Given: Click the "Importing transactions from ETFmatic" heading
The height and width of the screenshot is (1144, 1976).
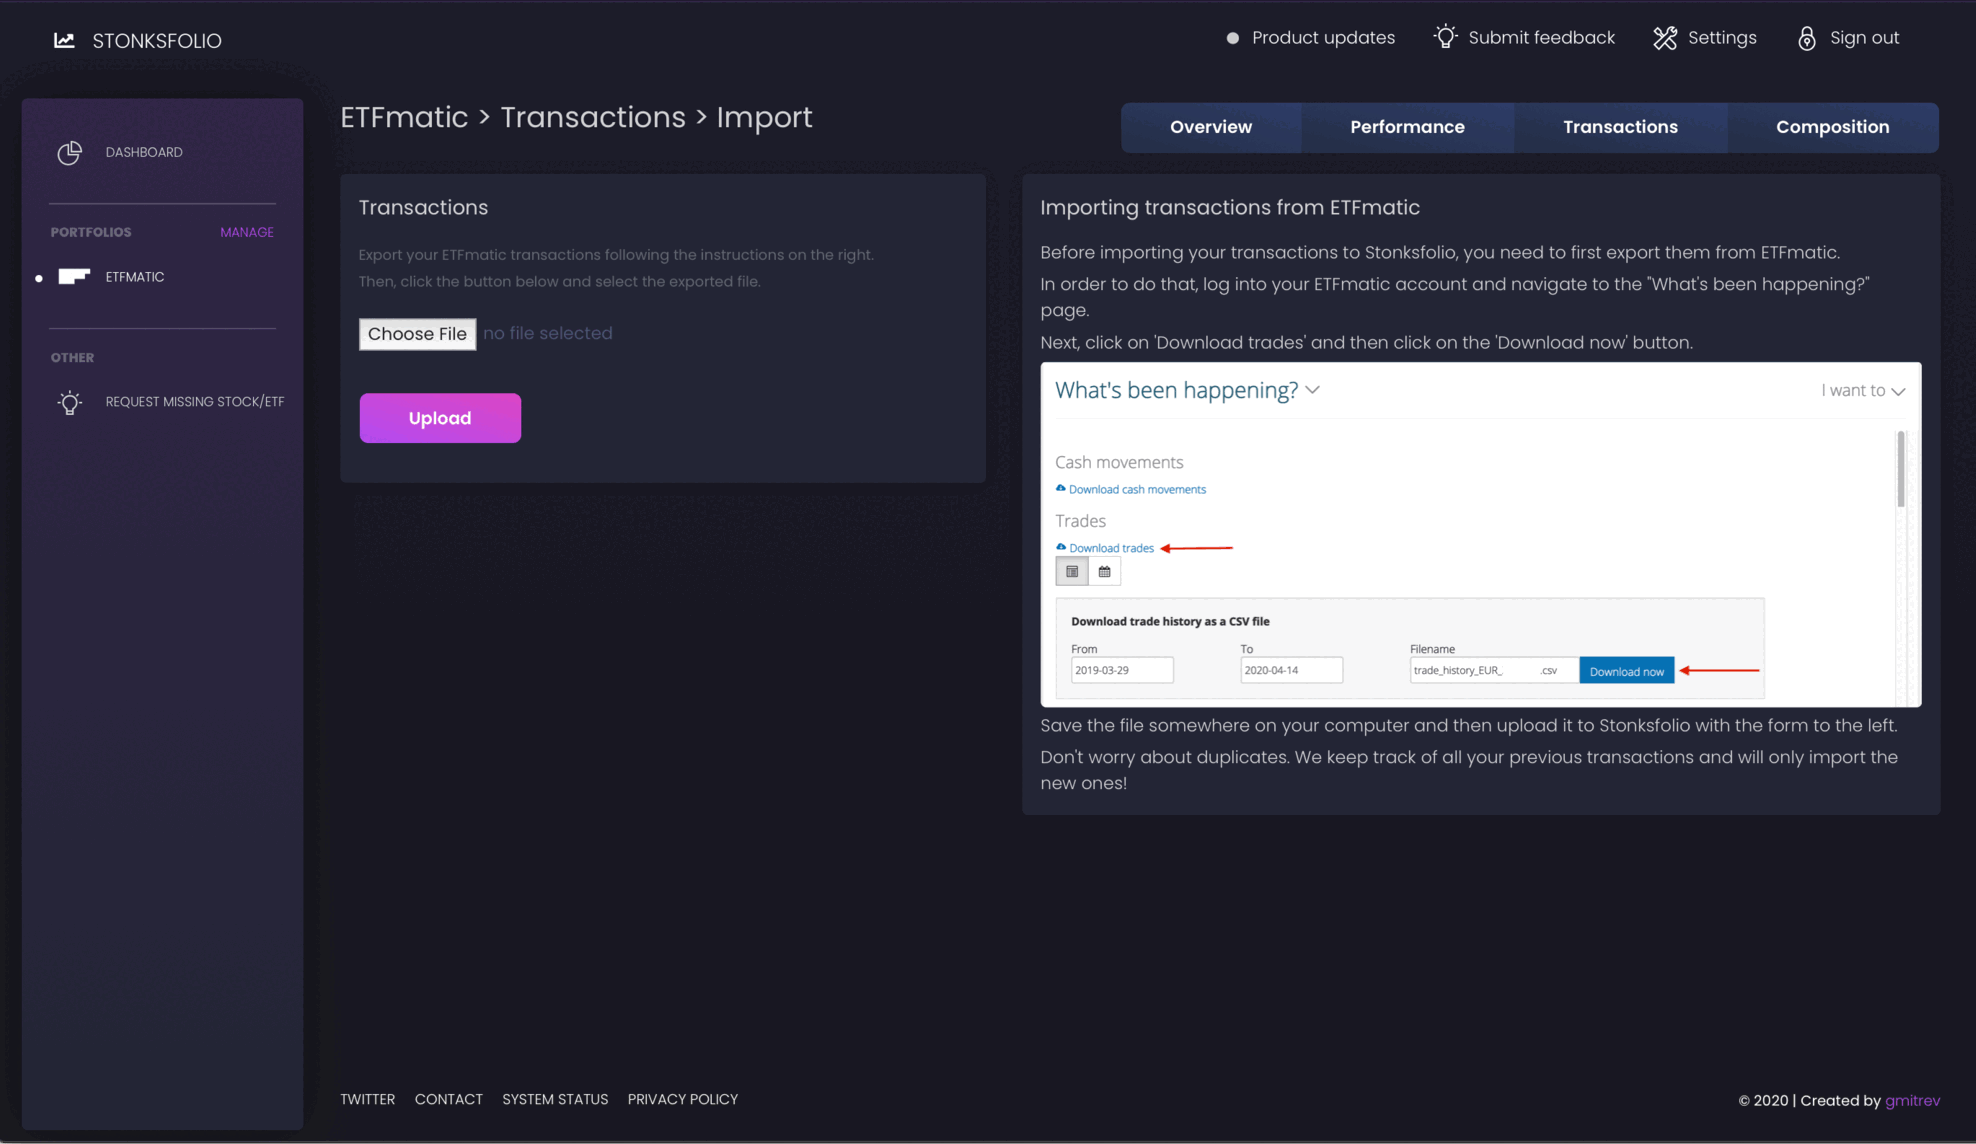Looking at the screenshot, I should click(x=1230, y=208).
